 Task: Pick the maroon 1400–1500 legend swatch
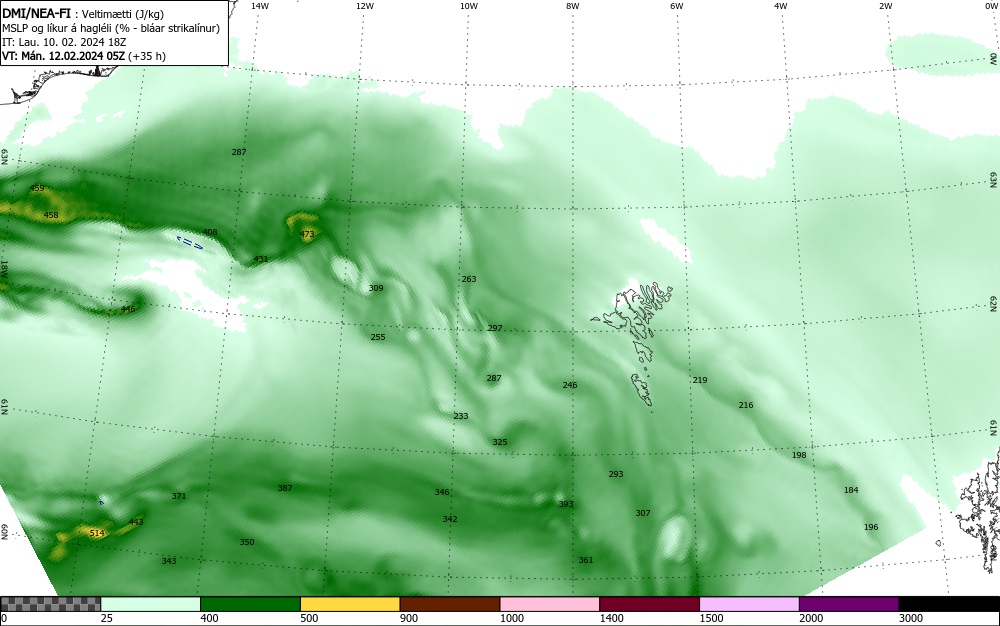coord(649,604)
